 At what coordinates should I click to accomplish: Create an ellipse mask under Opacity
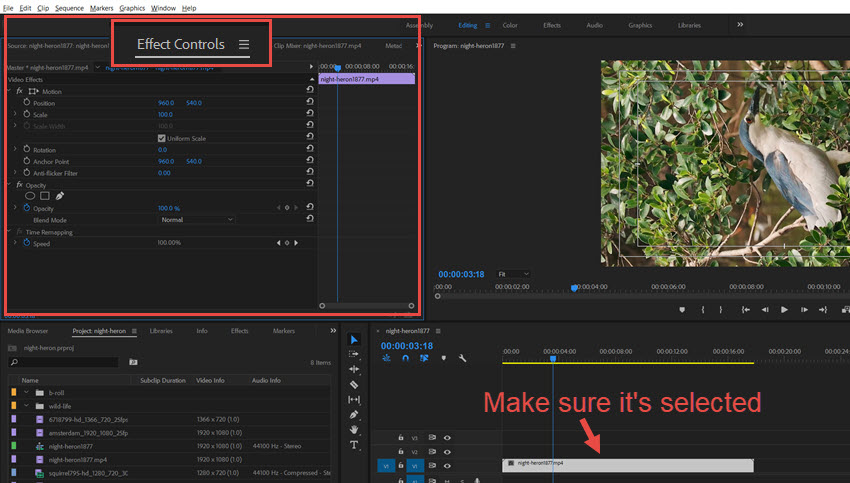click(30, 196)
